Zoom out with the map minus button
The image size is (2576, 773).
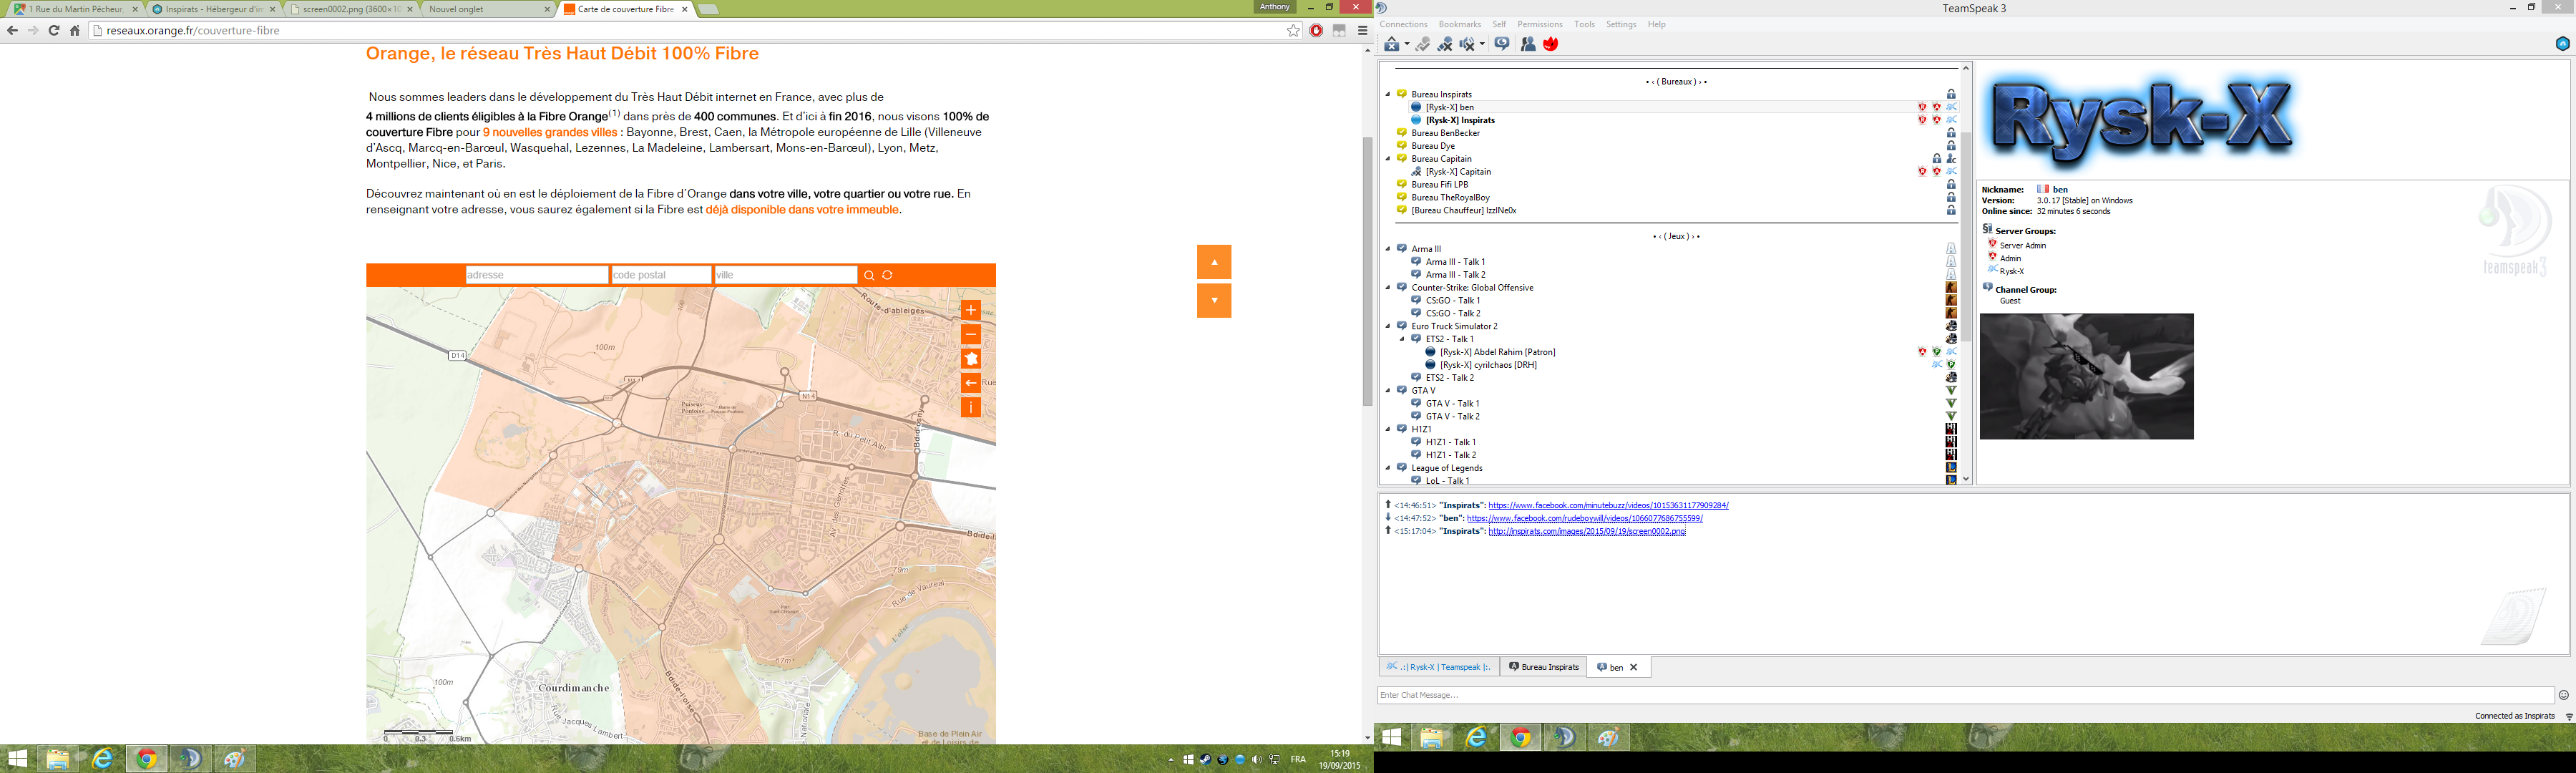click(x=971, y=335)
